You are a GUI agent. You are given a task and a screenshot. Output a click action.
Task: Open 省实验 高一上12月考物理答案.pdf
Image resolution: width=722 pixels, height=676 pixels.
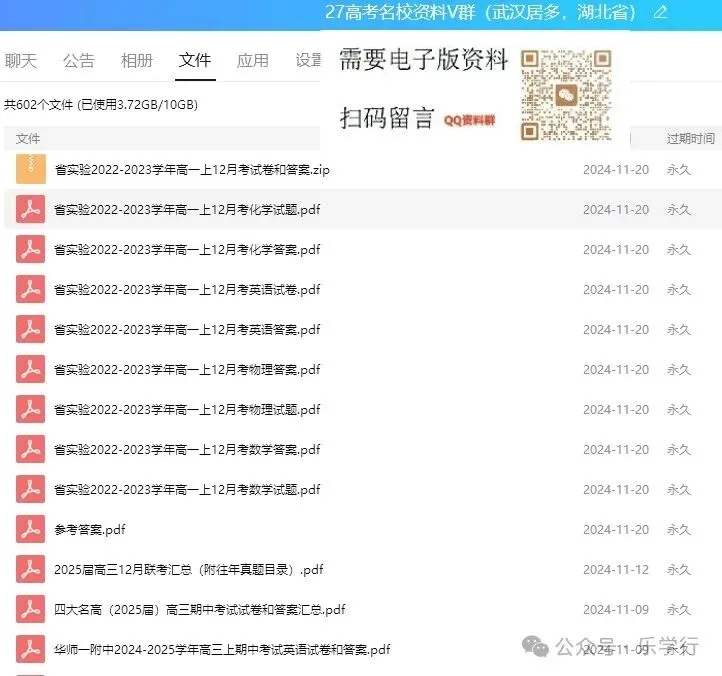(187, 370)
